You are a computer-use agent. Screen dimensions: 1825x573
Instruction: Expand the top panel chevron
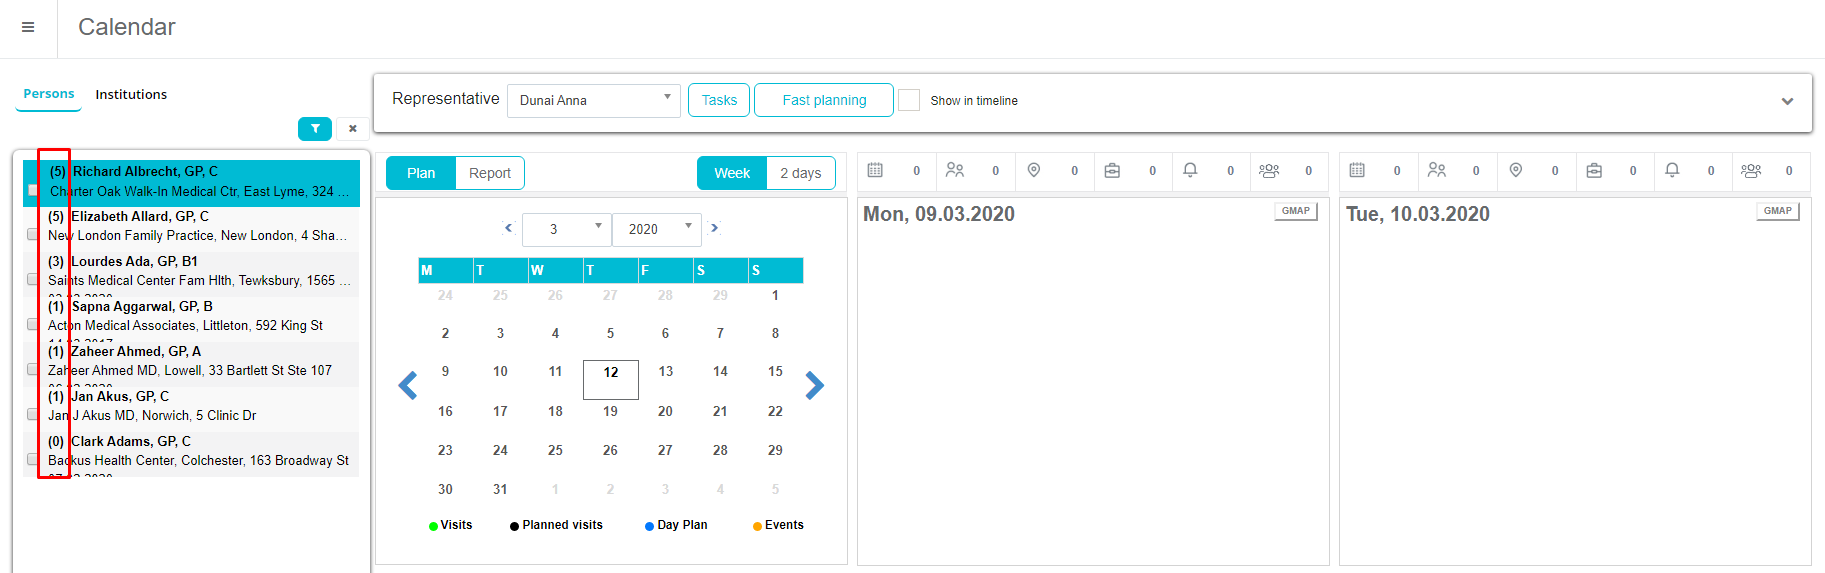pyautogui.click(x=1787, y=101)
